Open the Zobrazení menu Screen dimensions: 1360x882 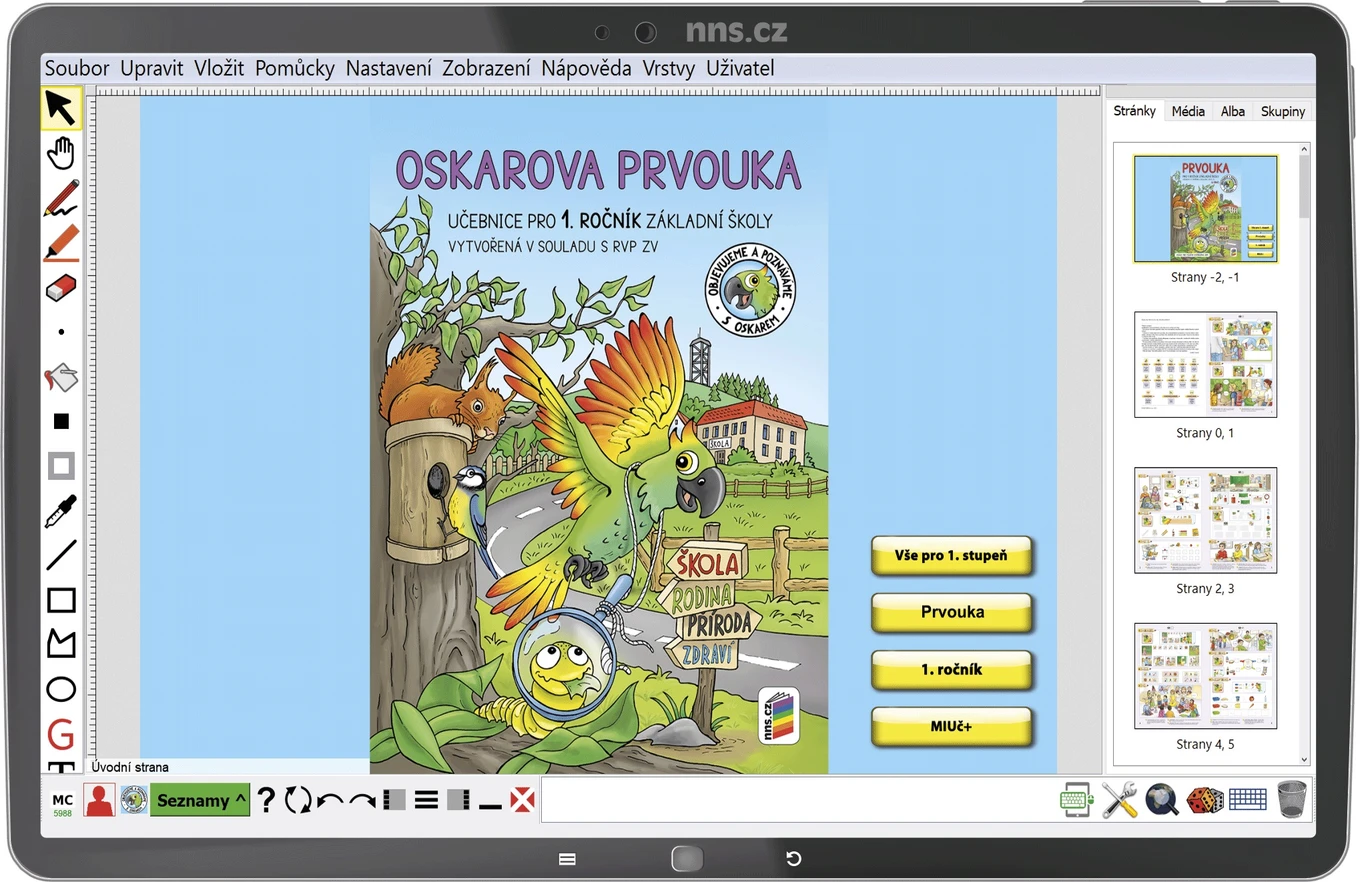click(486, 68)
